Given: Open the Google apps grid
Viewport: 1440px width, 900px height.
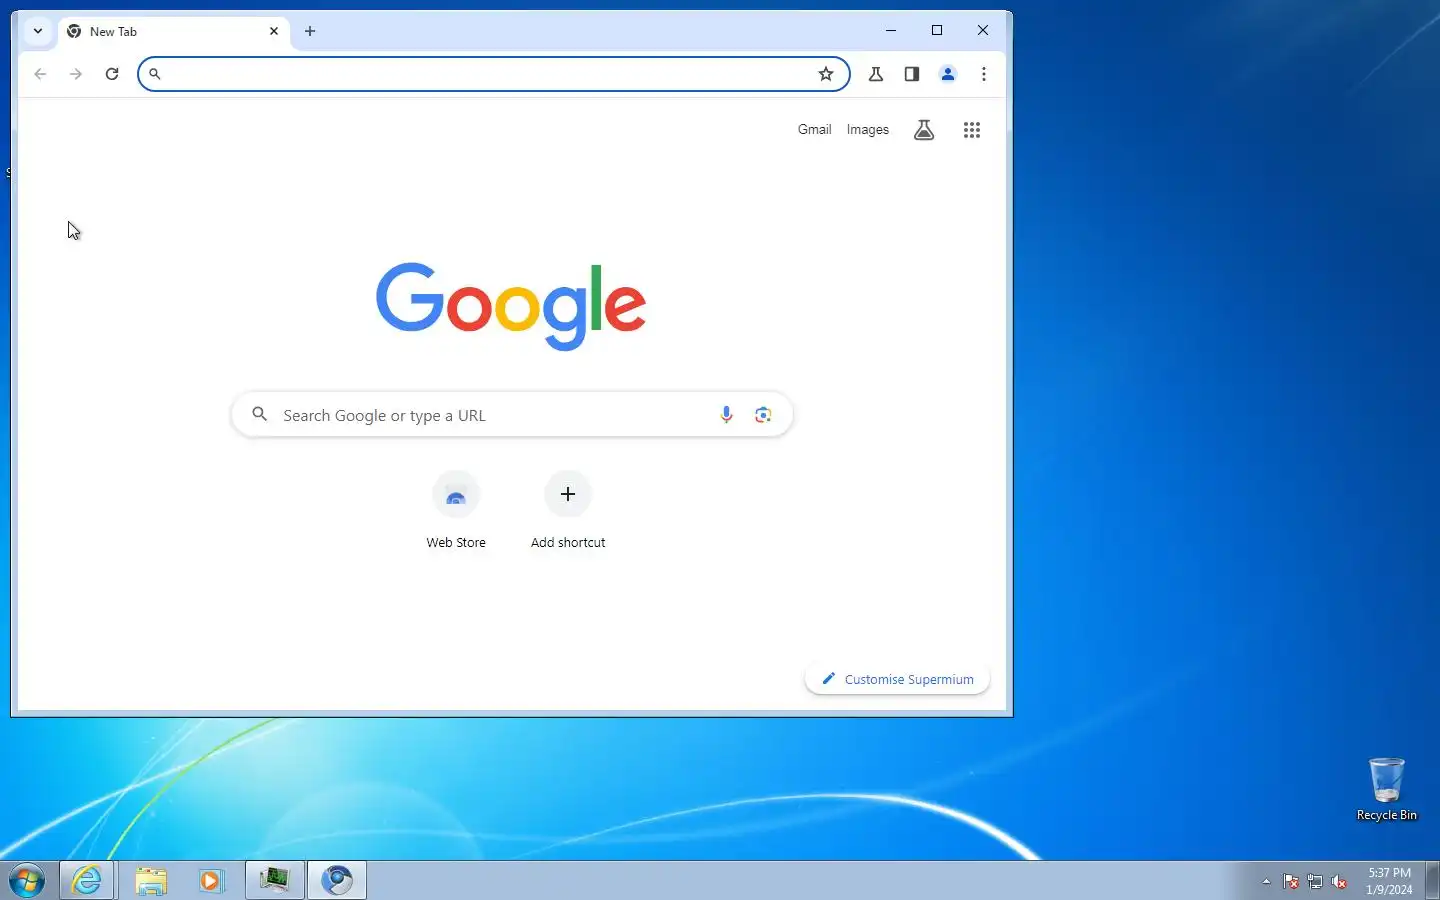Looking at the screenshot, I should tap(972, 130).
